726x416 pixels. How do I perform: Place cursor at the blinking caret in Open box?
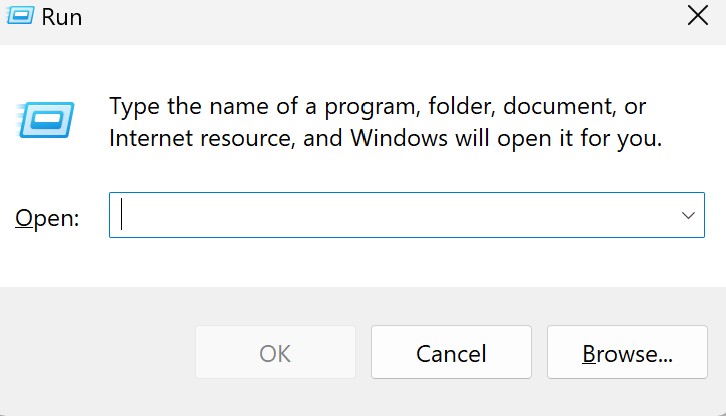tap(121, 214)
